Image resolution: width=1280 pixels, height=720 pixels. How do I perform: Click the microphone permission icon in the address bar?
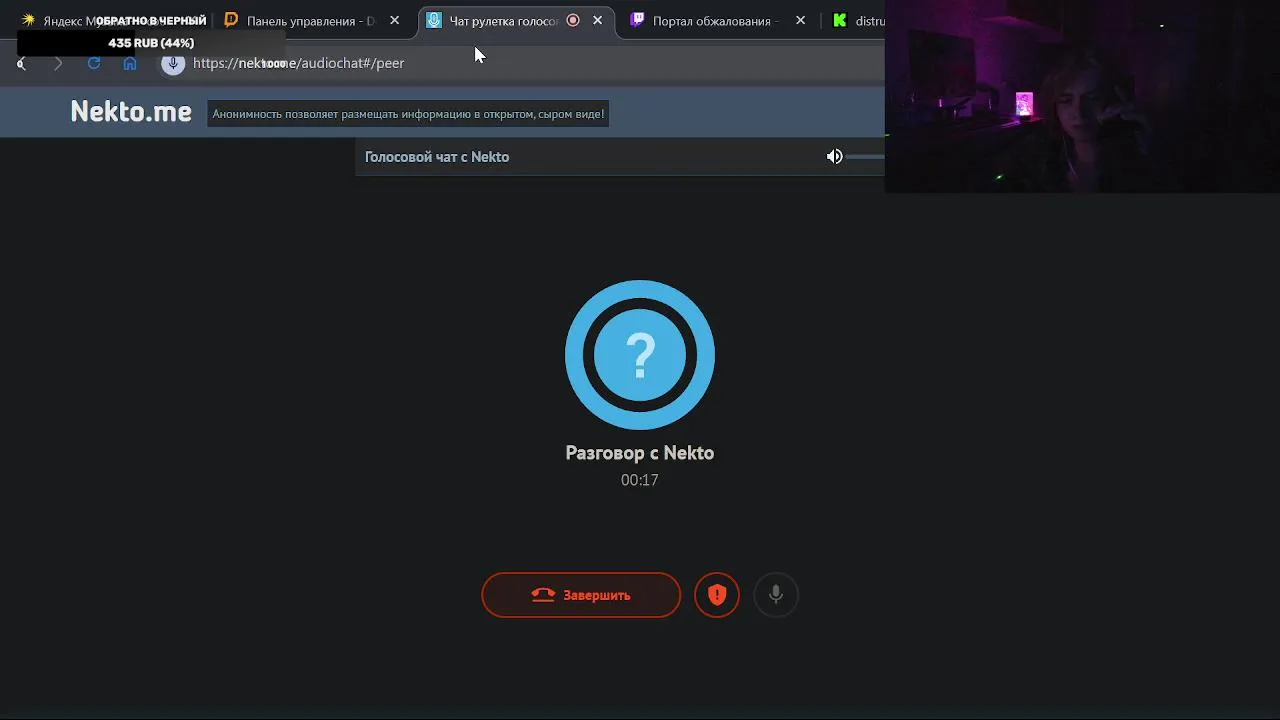[x=173, y=63]
